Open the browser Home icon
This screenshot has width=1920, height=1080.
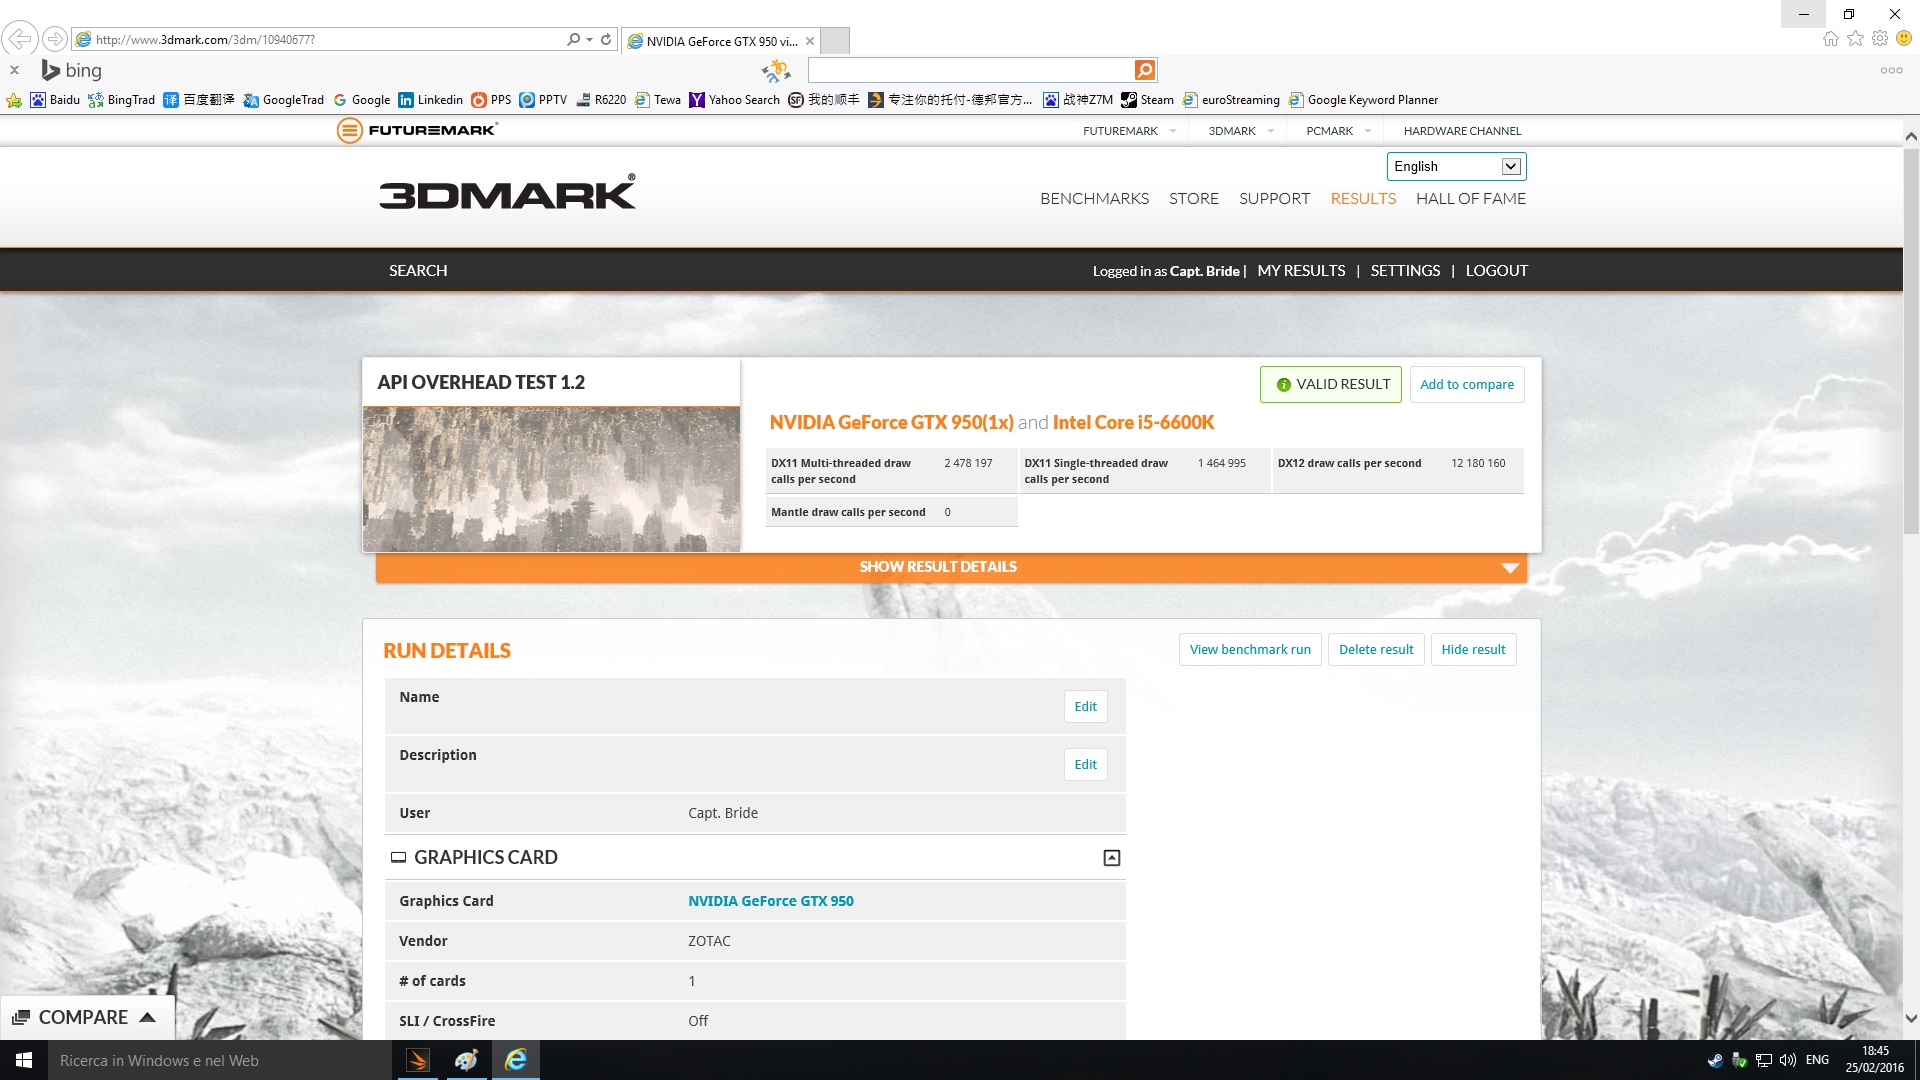tap(1831, 39)
